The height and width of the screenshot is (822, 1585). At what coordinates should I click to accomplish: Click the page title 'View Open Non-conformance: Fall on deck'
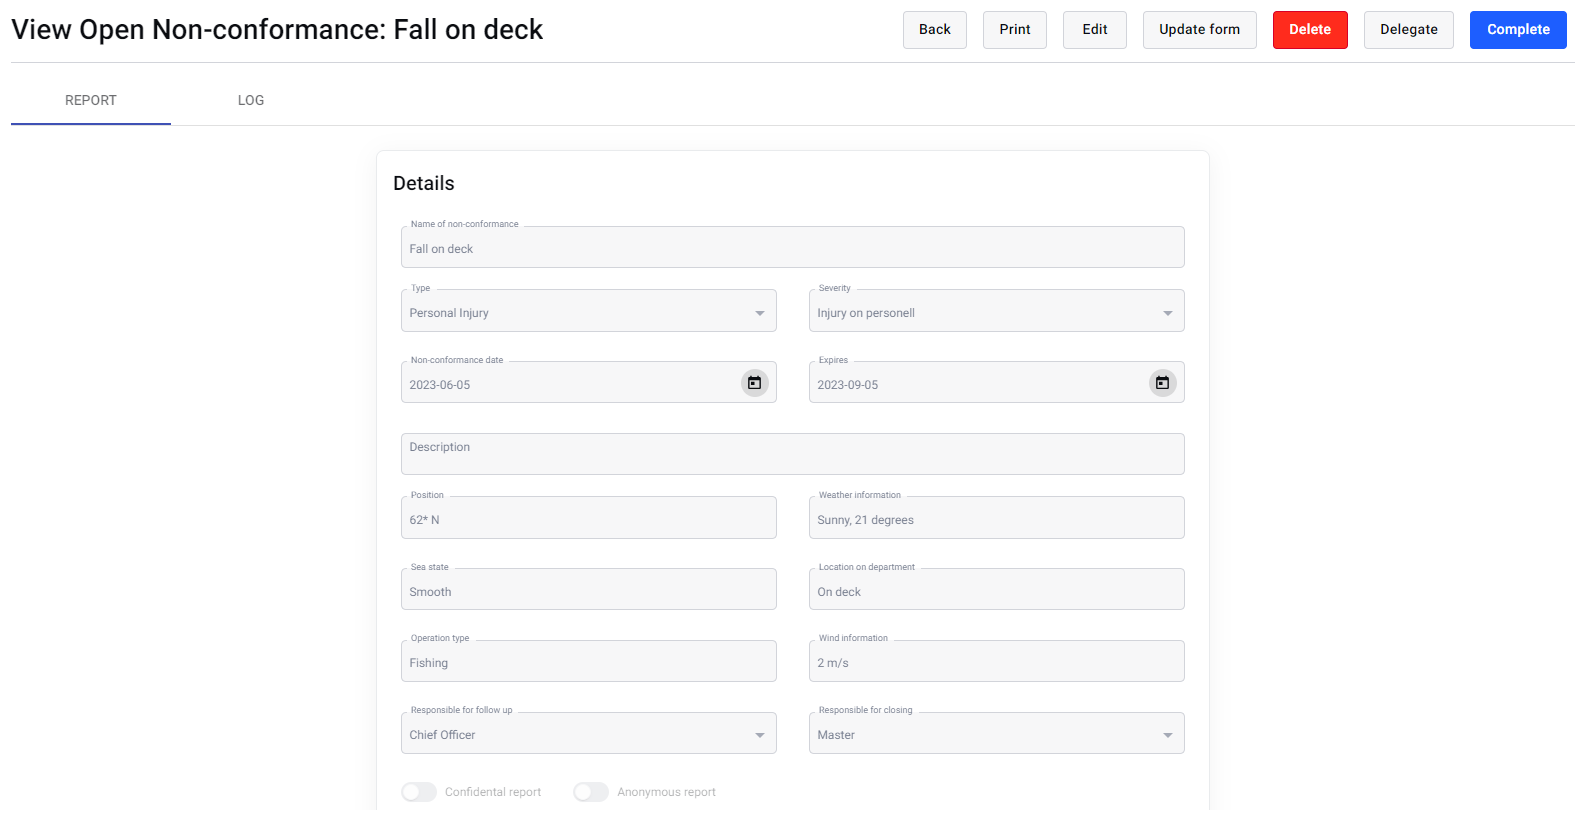coord(277,30)
